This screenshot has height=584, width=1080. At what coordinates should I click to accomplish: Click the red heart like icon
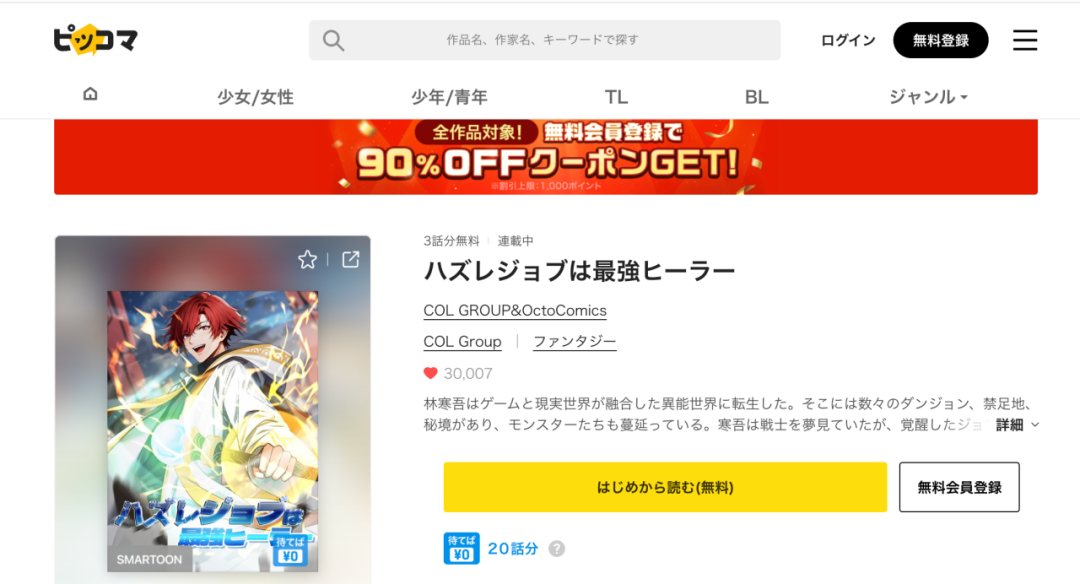430,373
